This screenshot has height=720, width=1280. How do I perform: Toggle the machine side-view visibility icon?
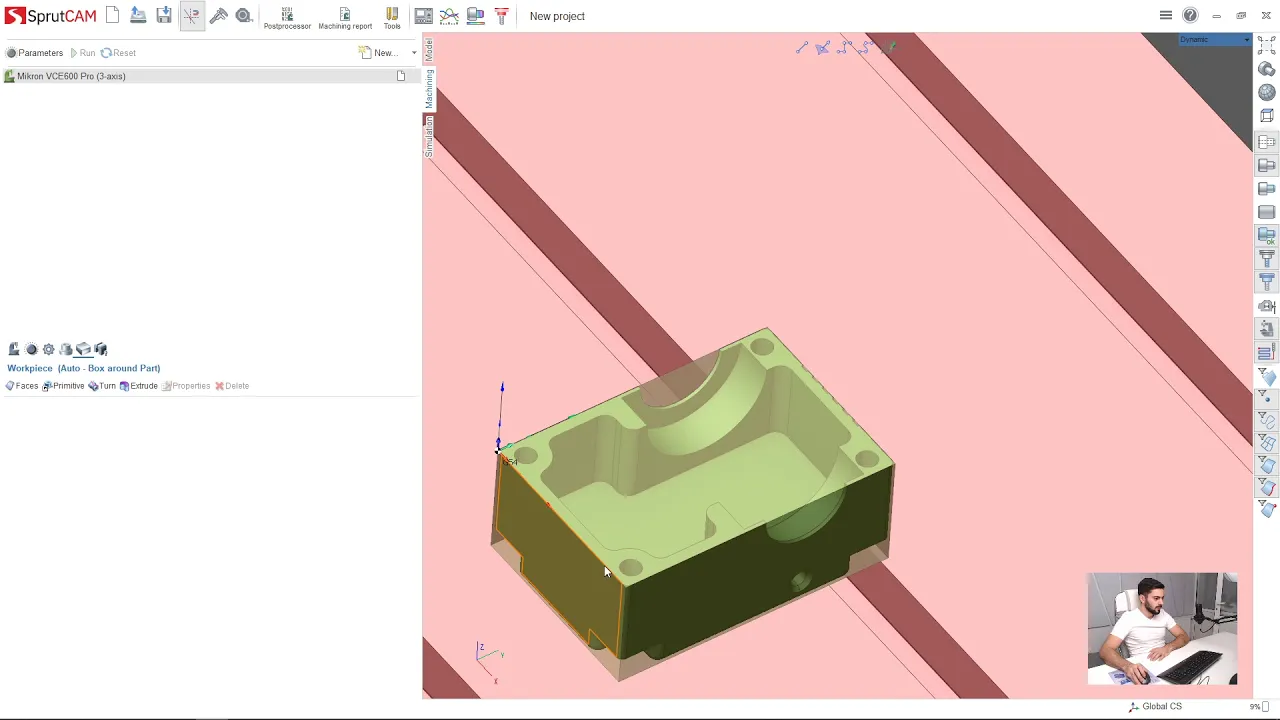[x=1267, y=307]
